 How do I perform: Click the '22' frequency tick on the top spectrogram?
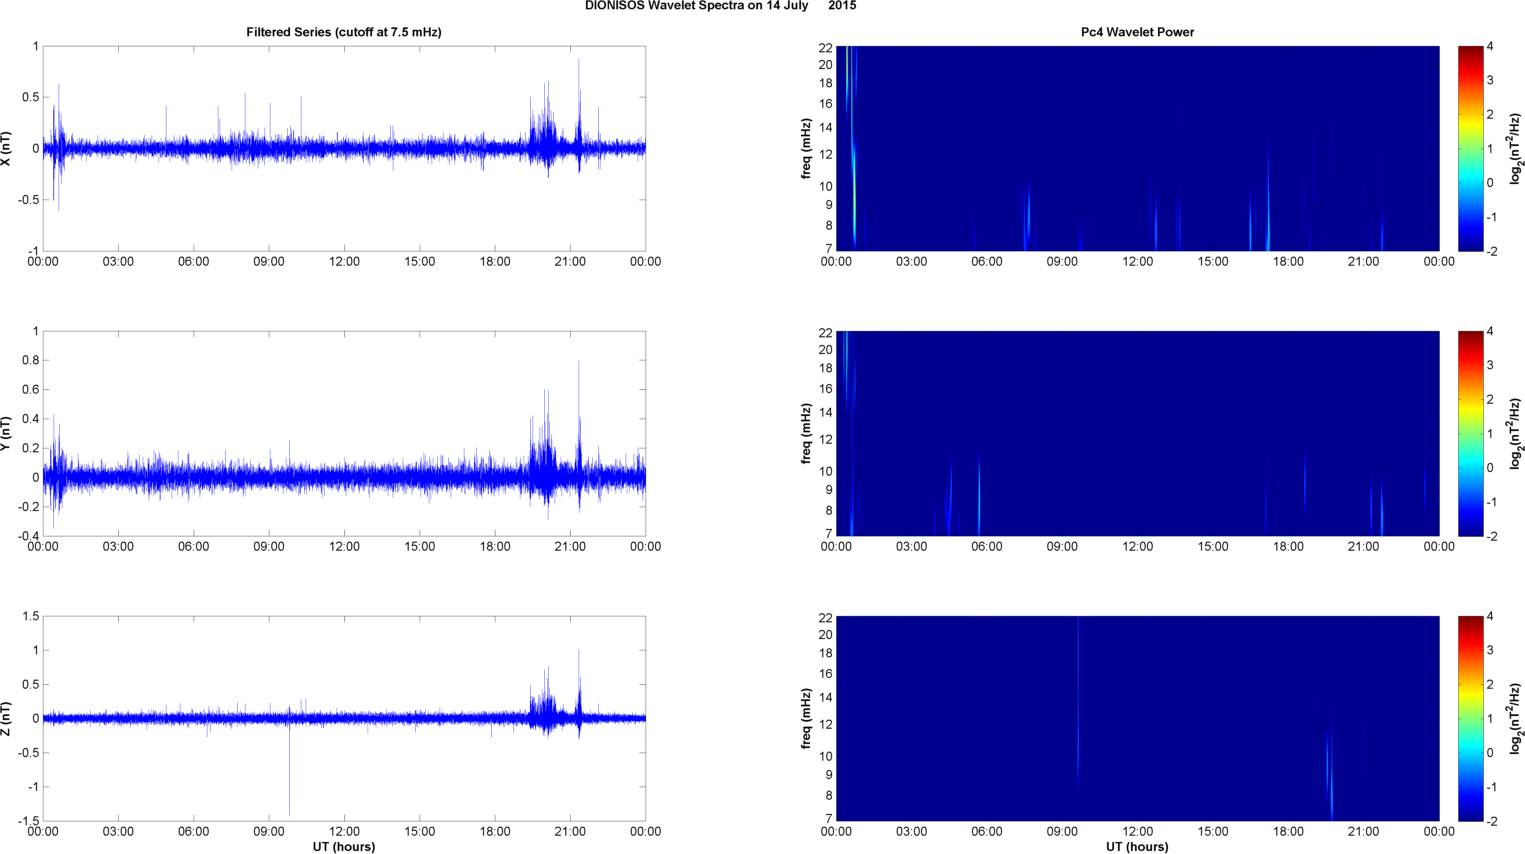coord(826,48)
